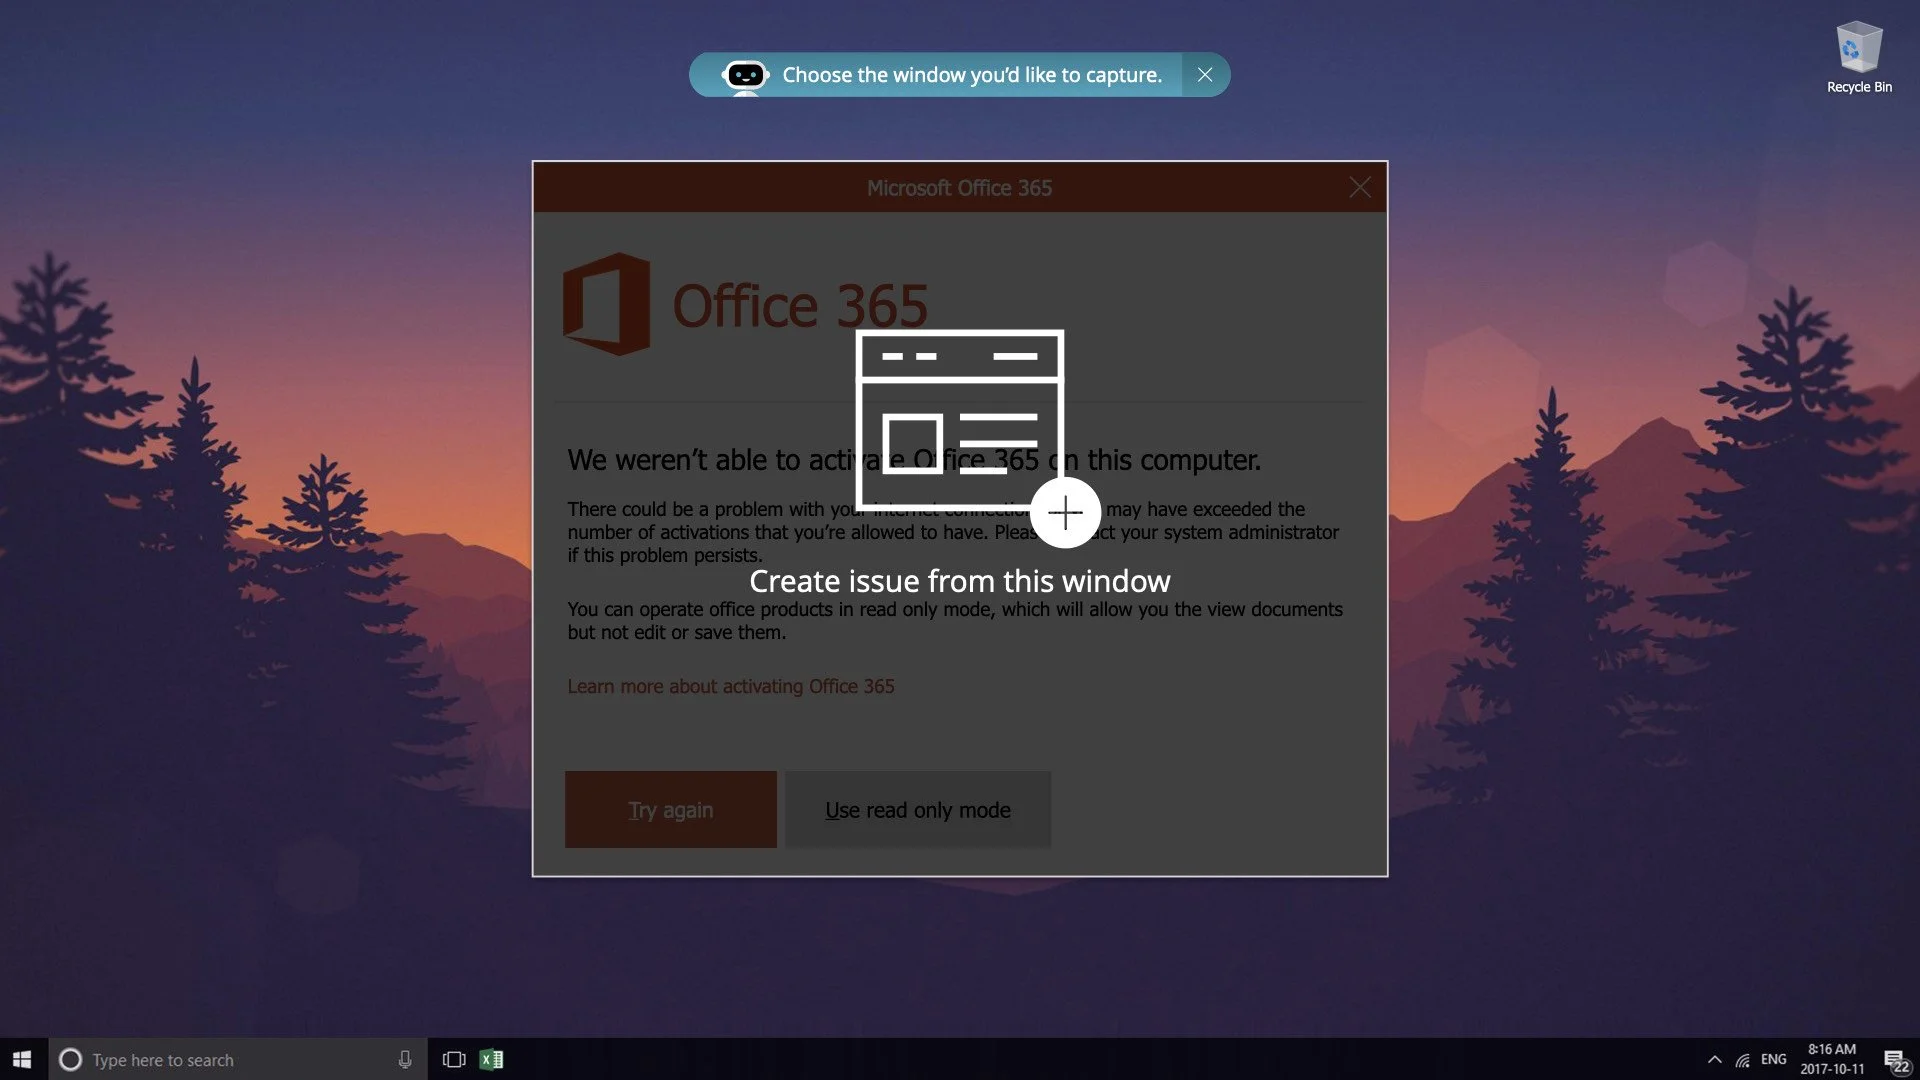The width and height of the screenshot is (1920, 1080).
Task: Expand hidden system tray icons
Action: point(1714,1060)
